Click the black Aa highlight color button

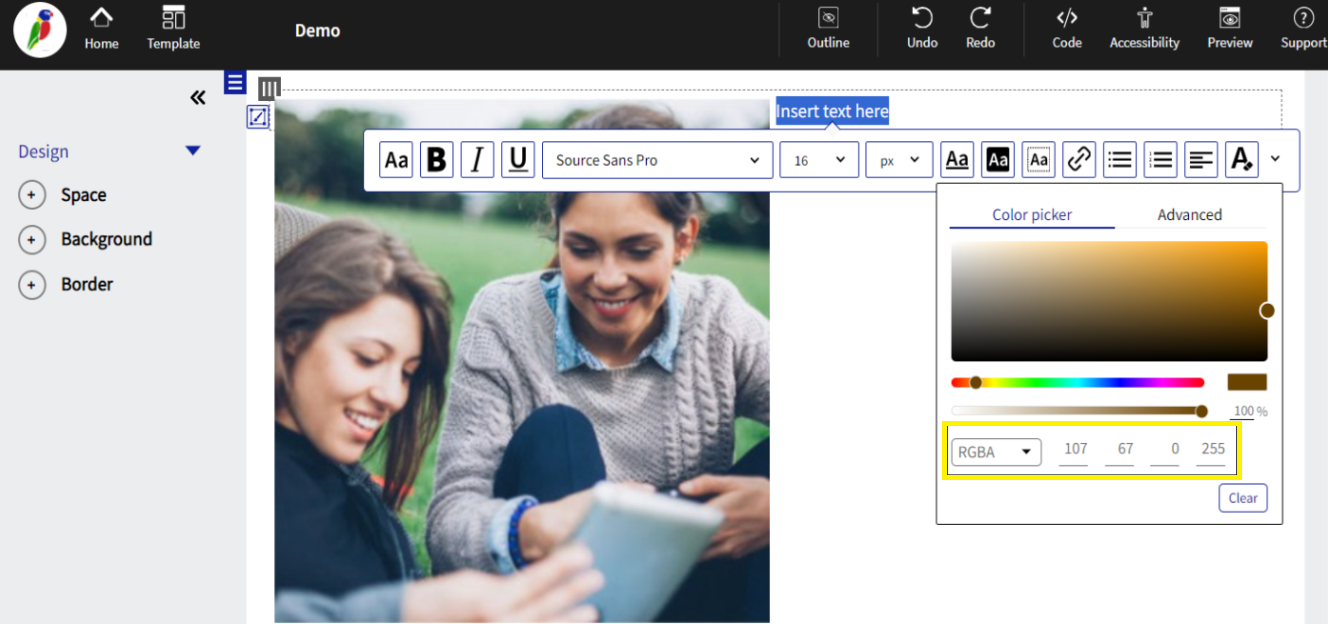click(998, 159)
